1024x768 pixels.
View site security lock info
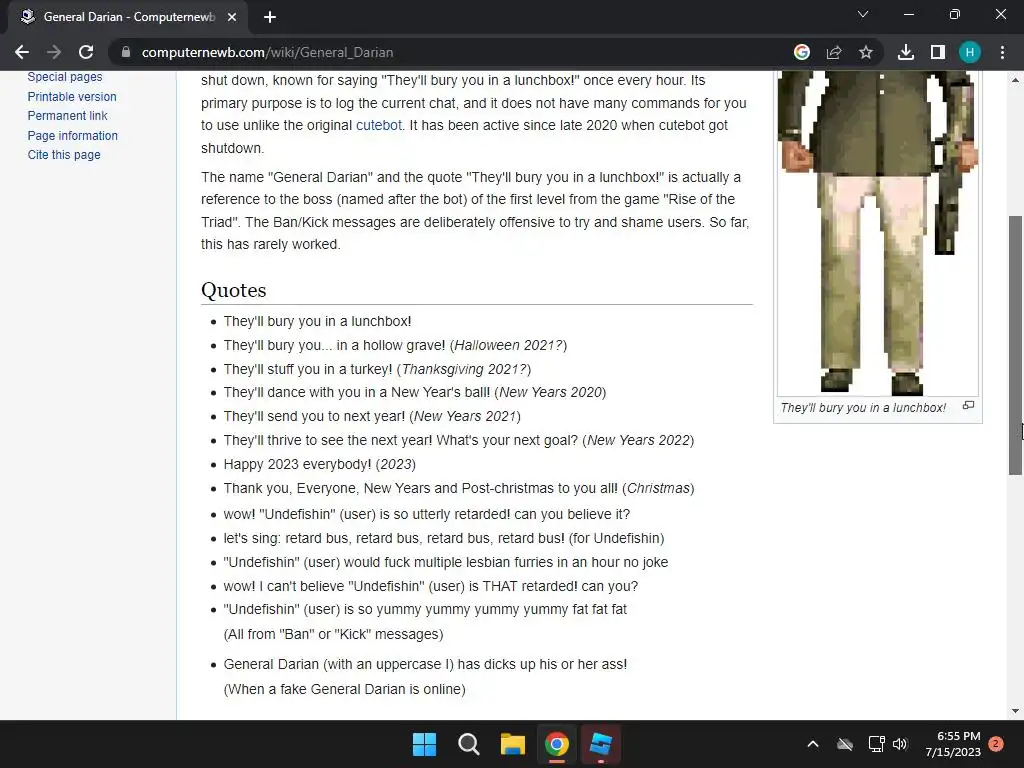pos(126,52)
